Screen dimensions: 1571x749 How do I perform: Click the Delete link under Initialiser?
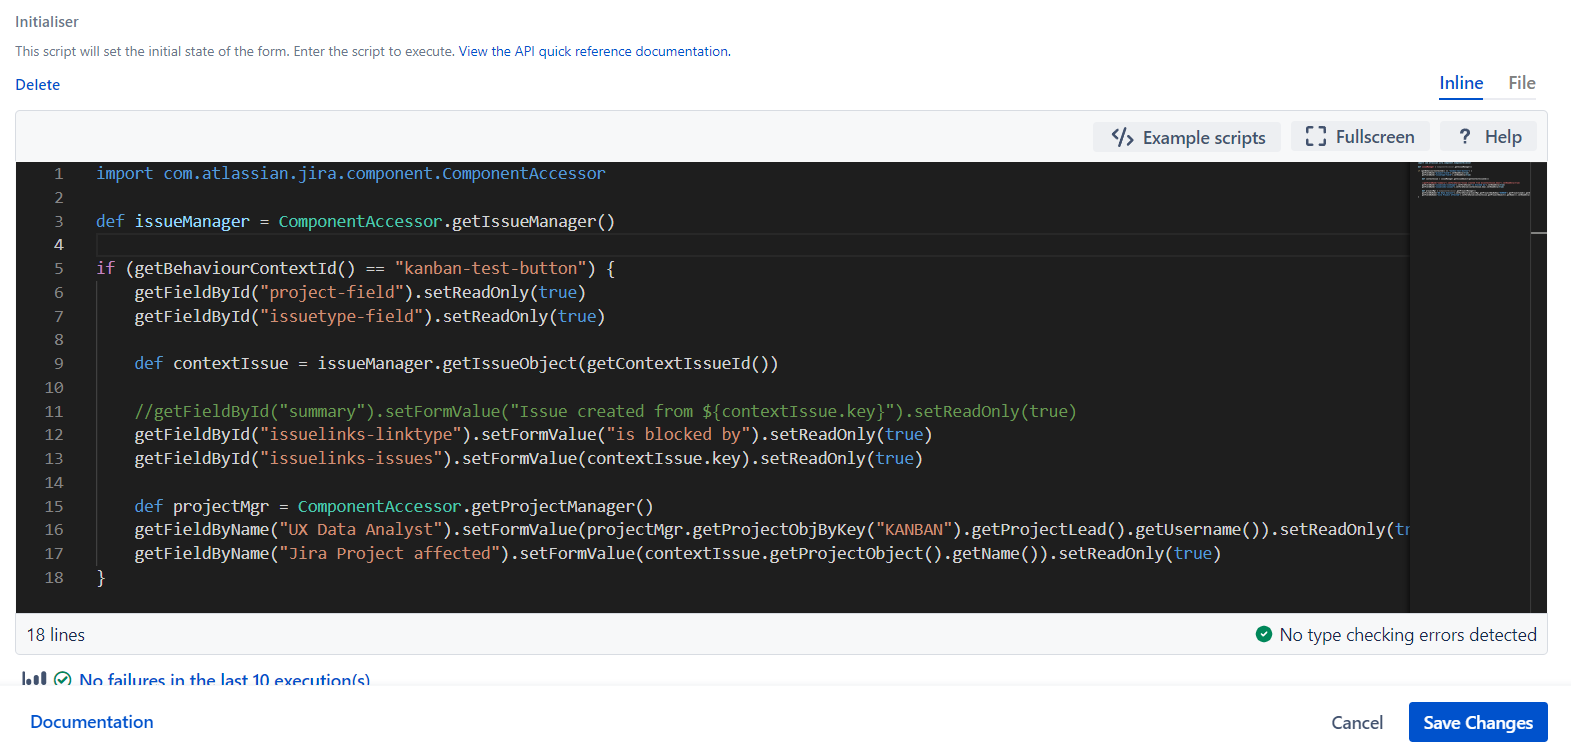coord(38,85)
